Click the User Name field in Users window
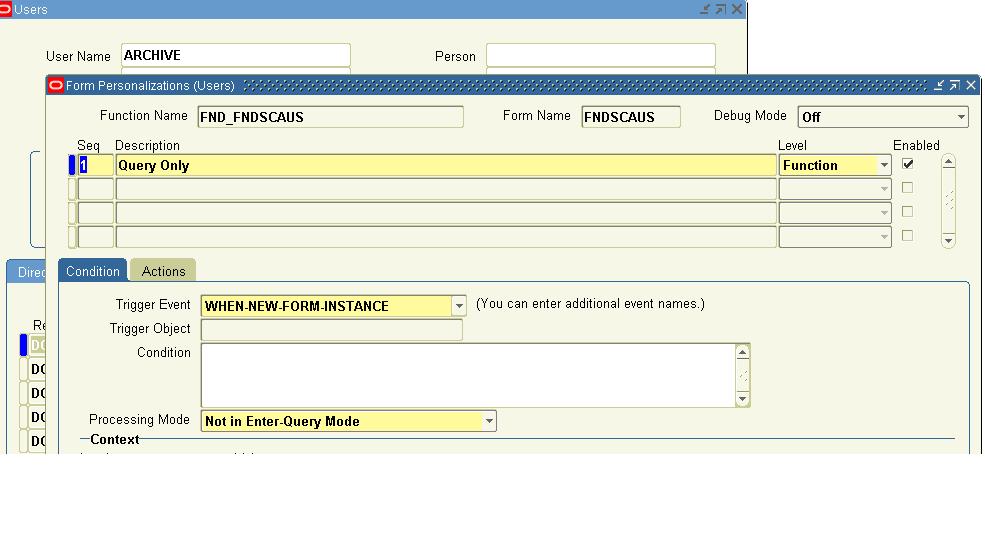The width and height of the screenshot is (985, 542). click(236, 55)
